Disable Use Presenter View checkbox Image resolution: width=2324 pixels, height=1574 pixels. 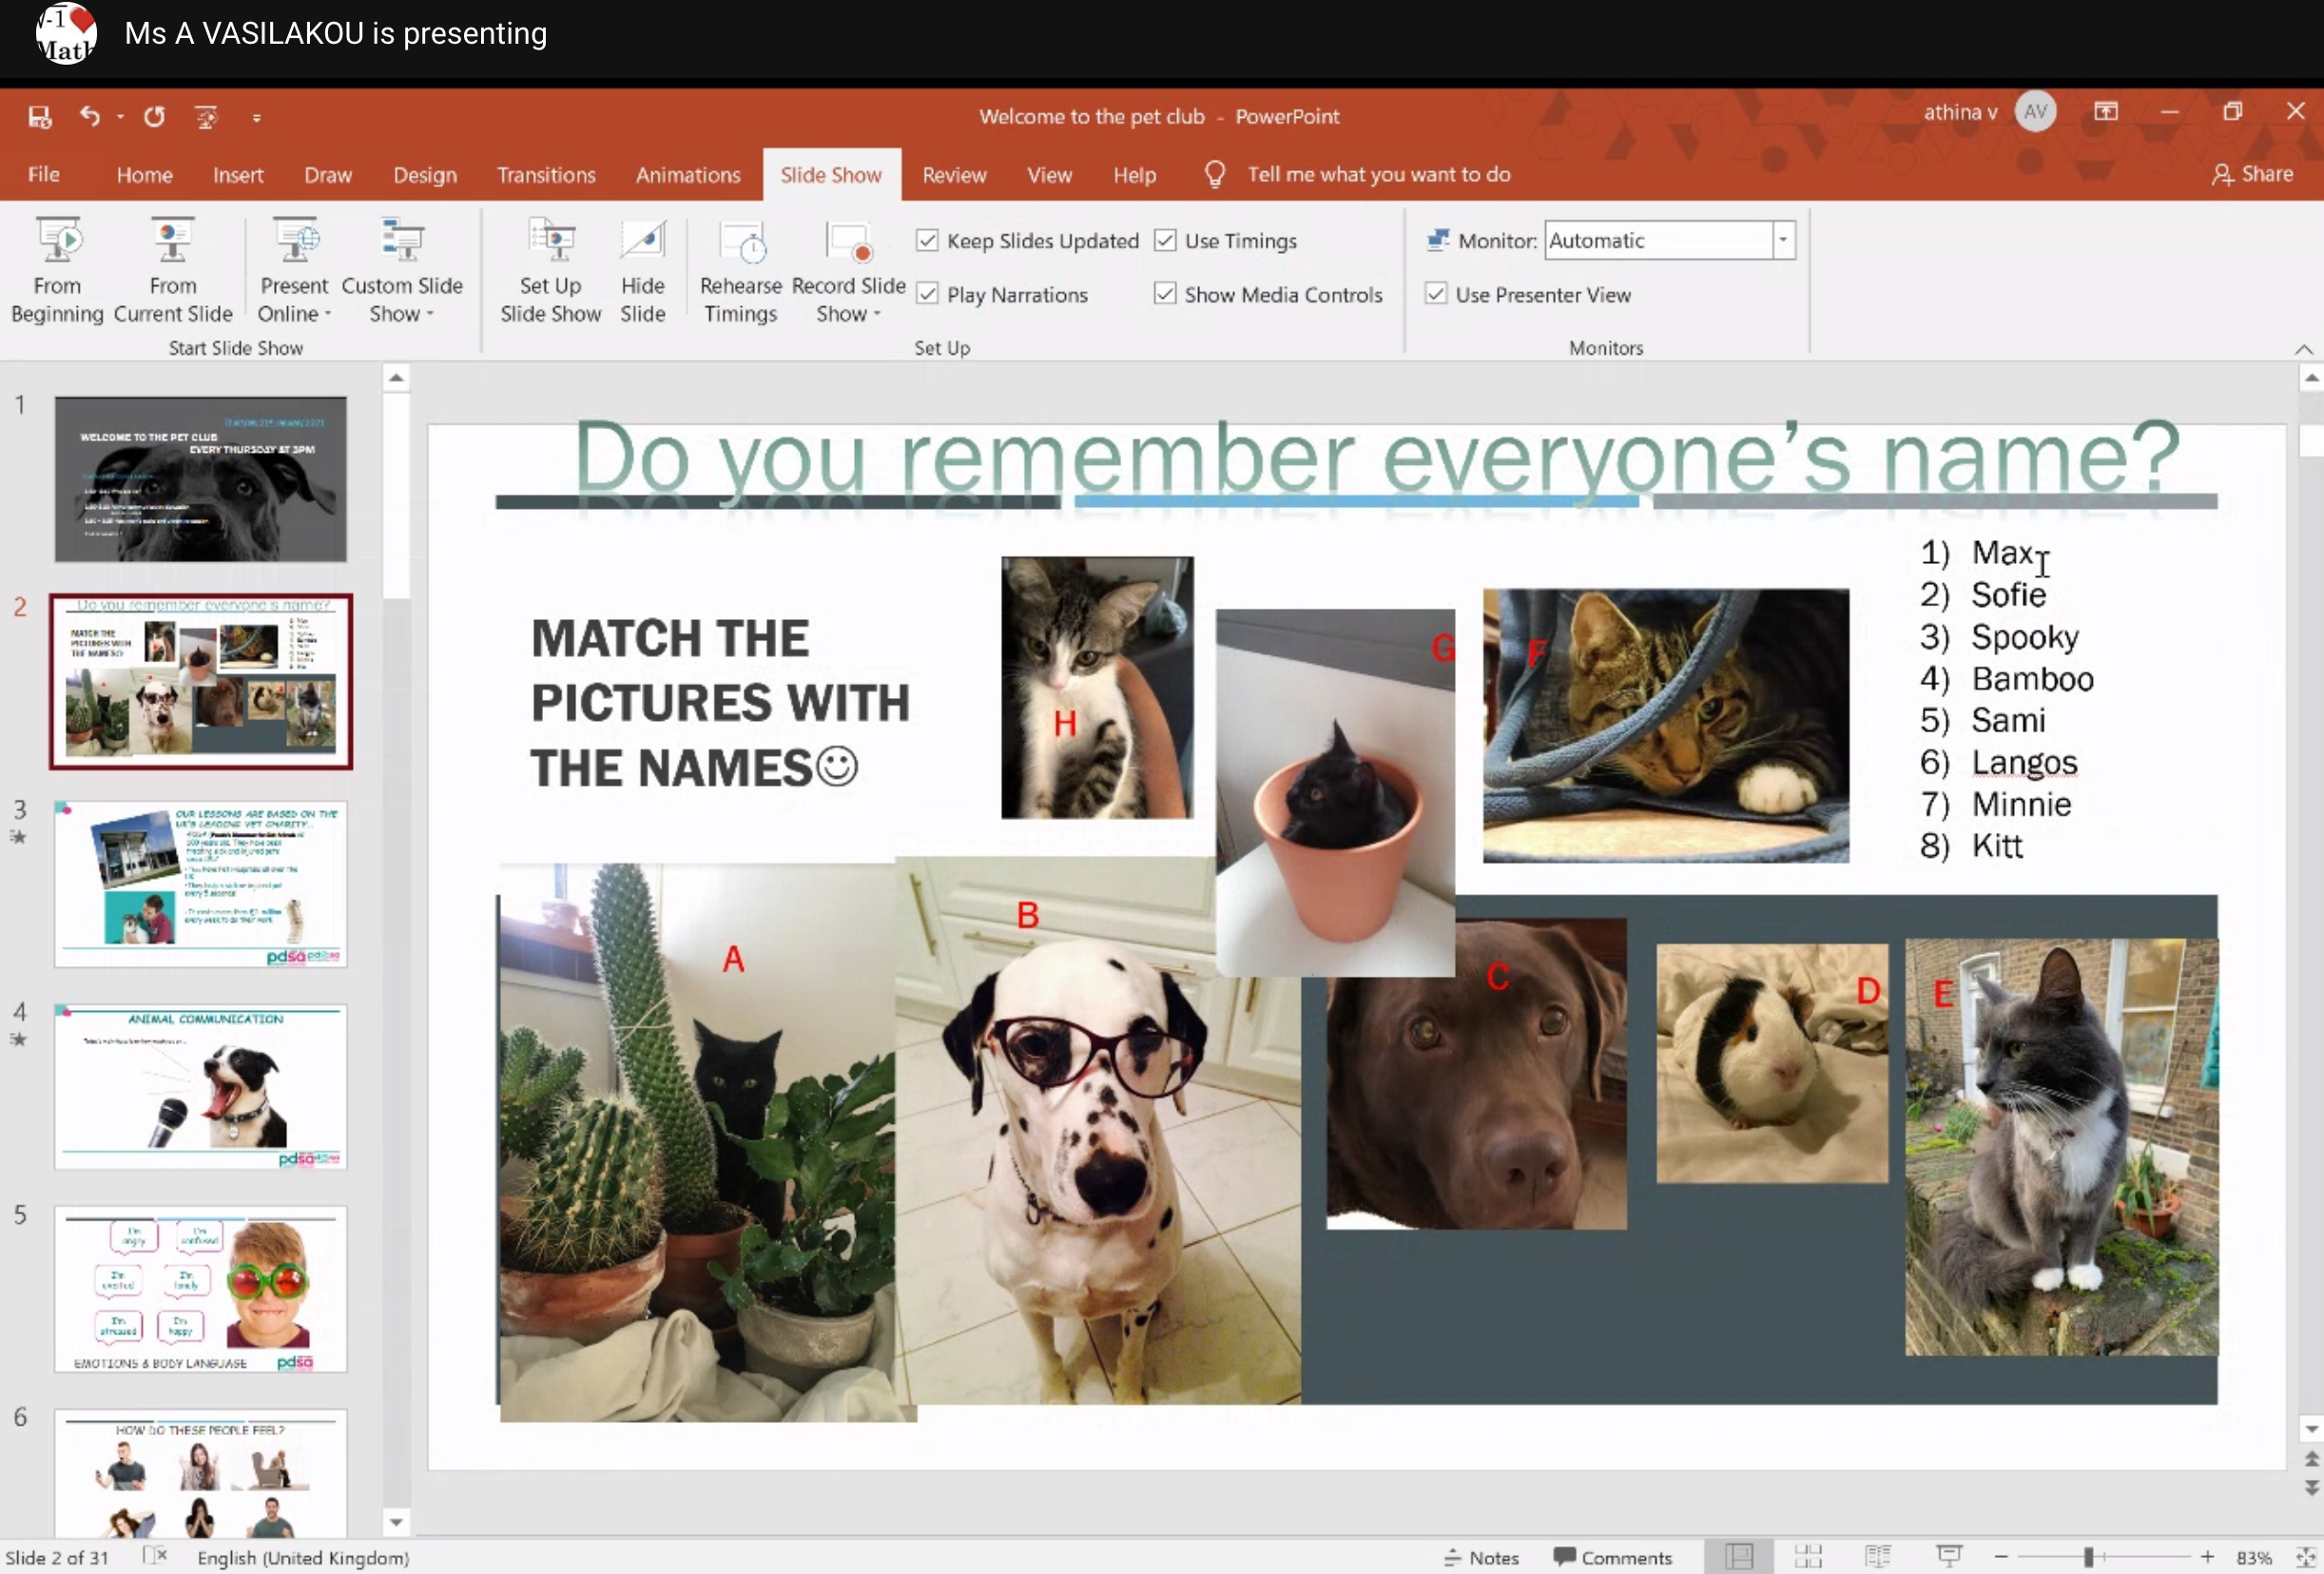[1436, 294]
